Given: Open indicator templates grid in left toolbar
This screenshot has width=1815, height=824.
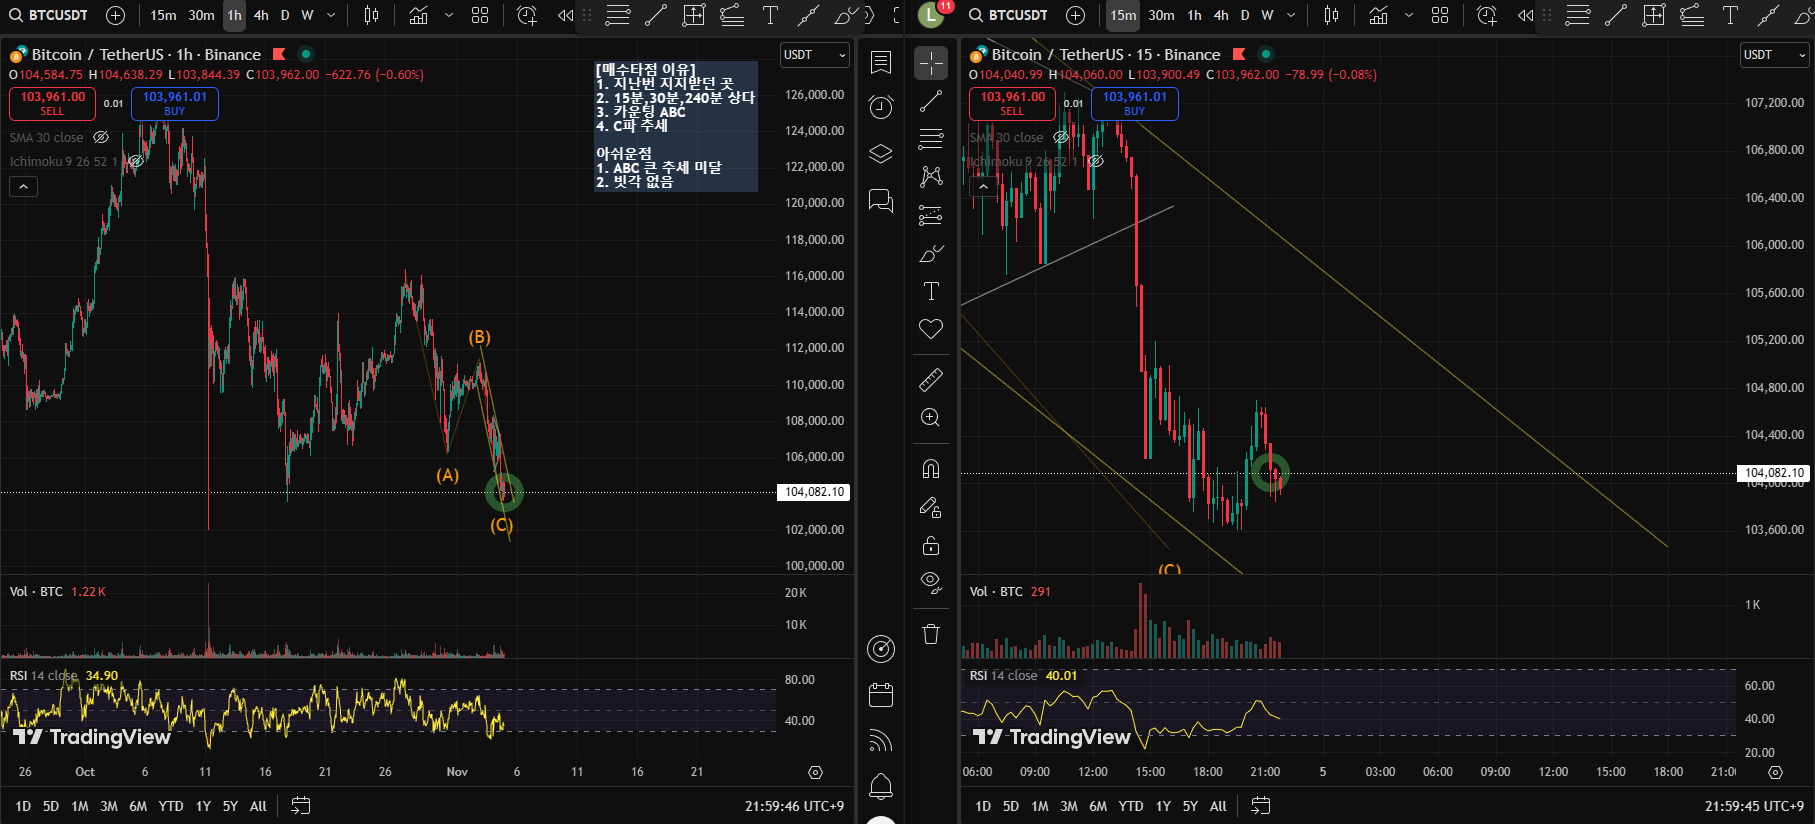Looking at the screenshot, I should coord(480,15).
